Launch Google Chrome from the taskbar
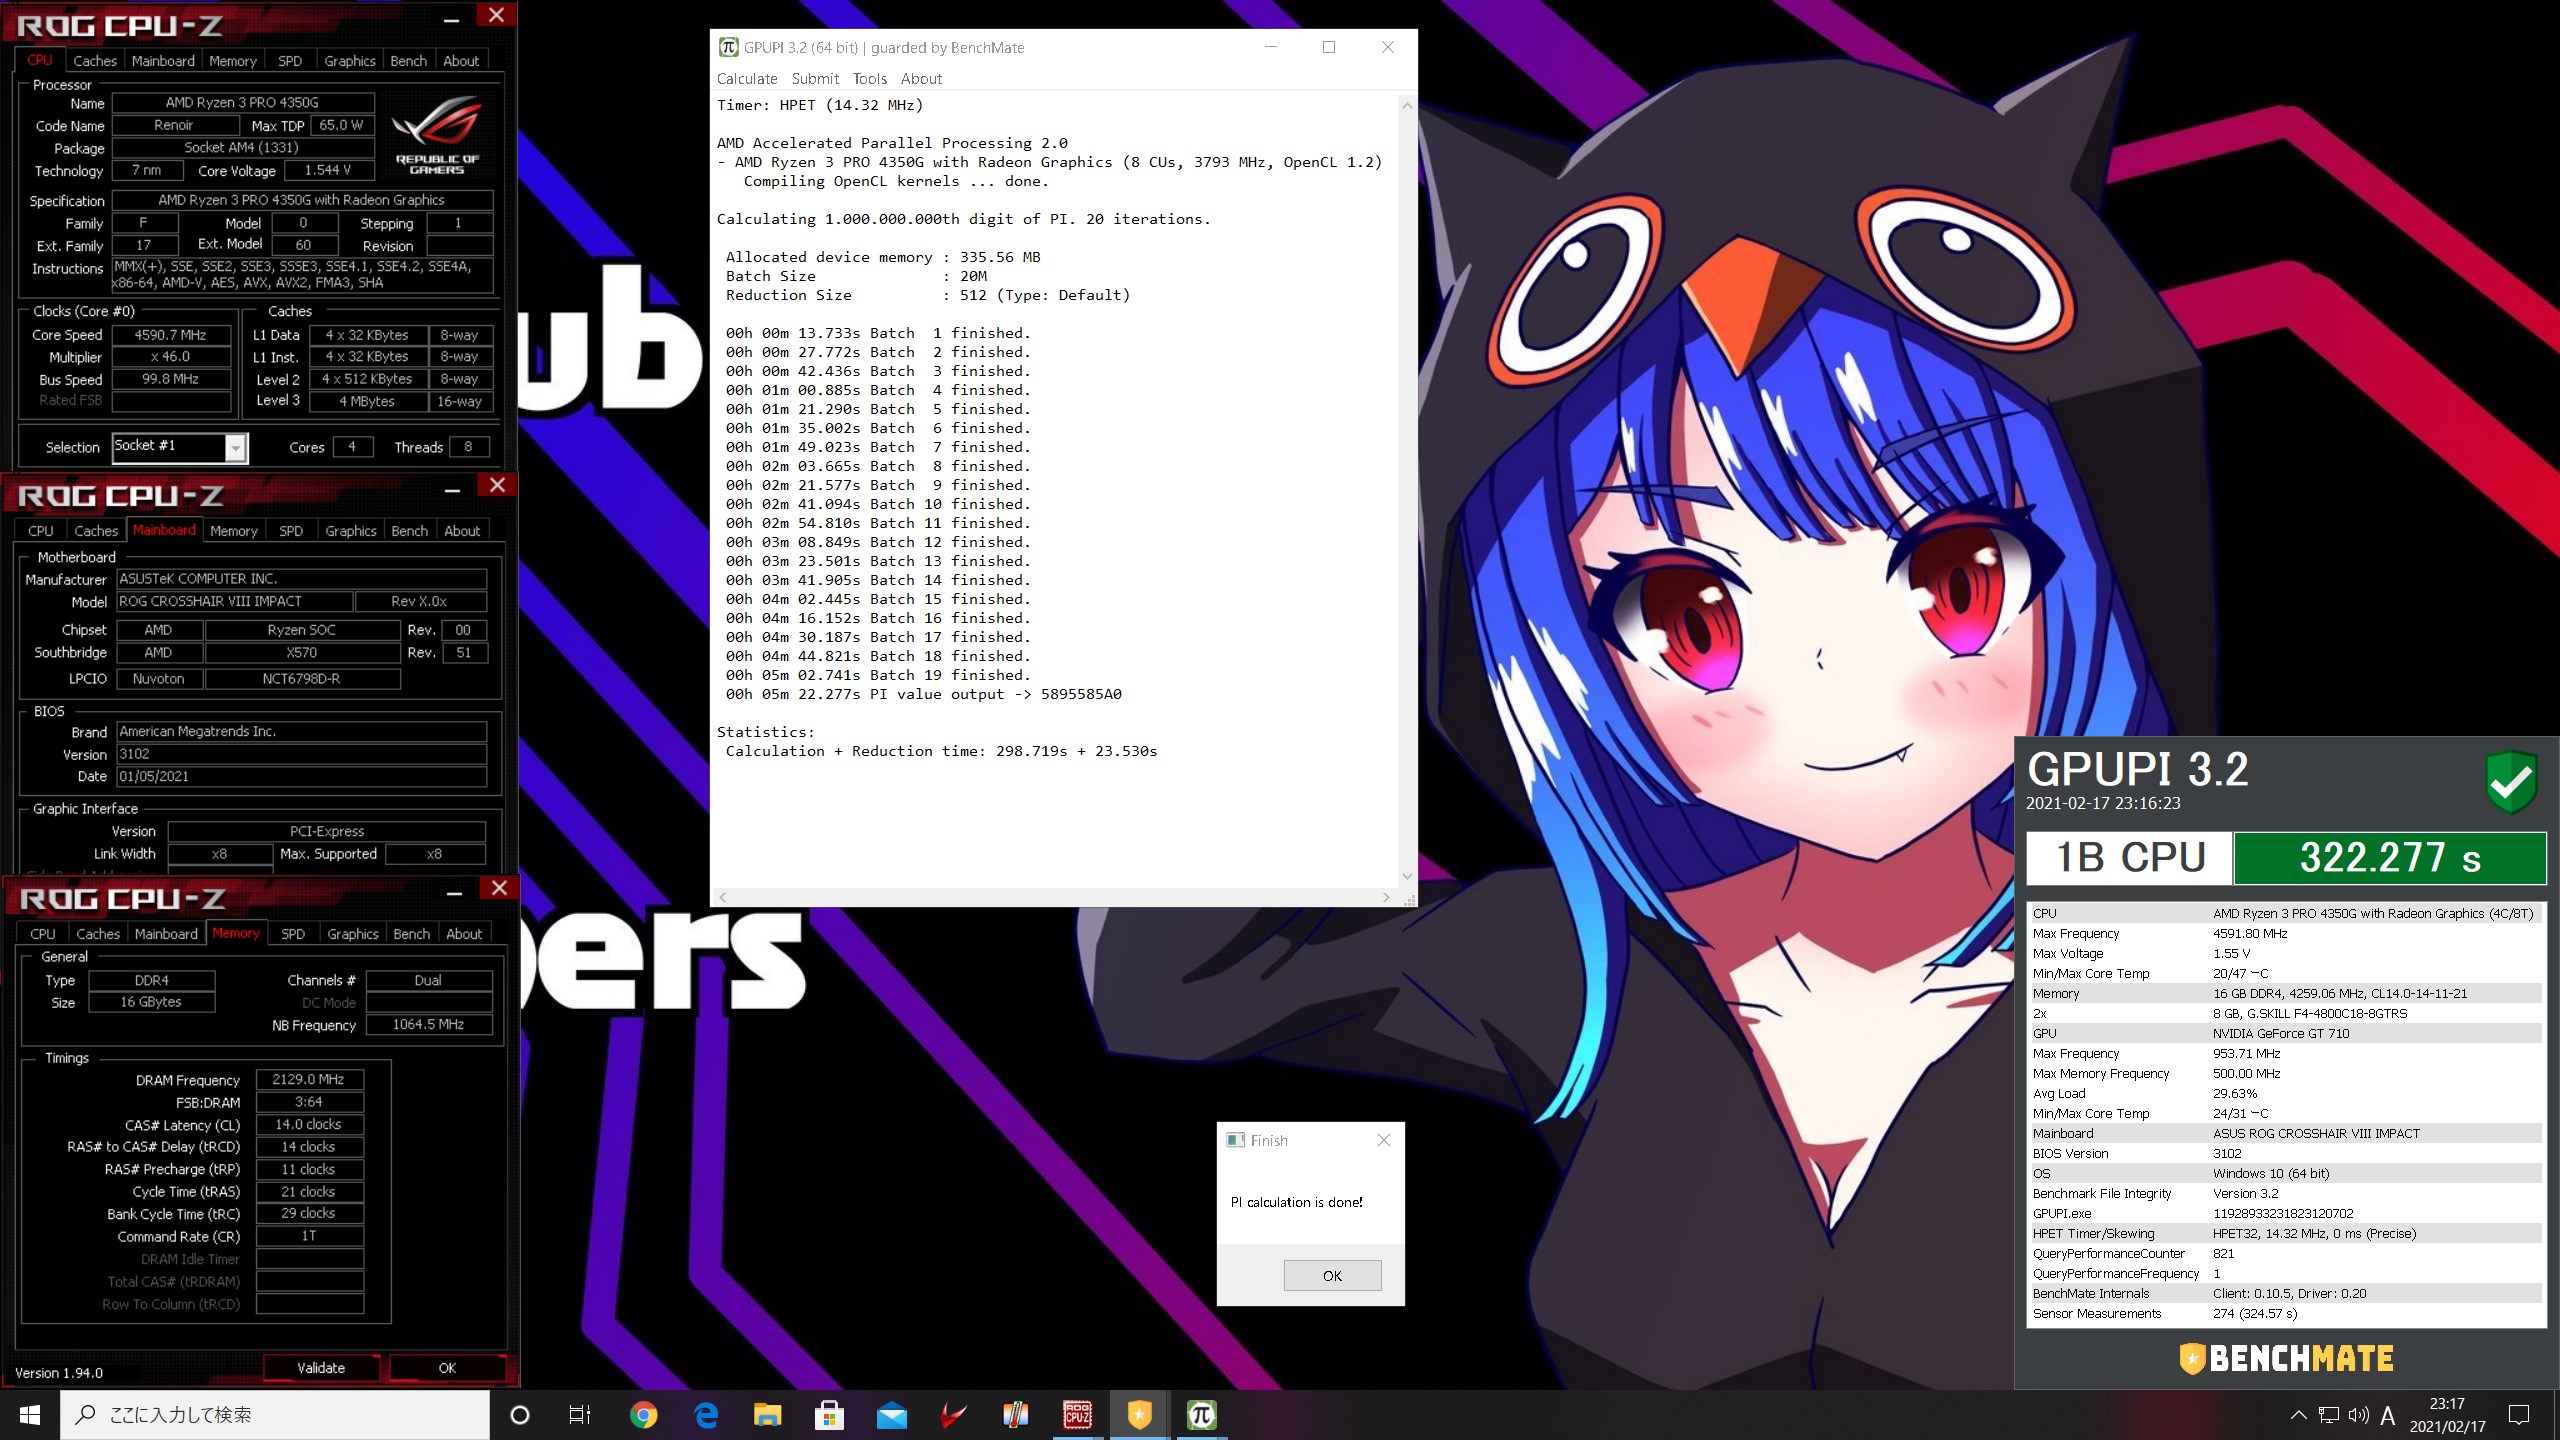Image resolution: width=2560 pixels, height=1440 pixels. pos(643,1415)
